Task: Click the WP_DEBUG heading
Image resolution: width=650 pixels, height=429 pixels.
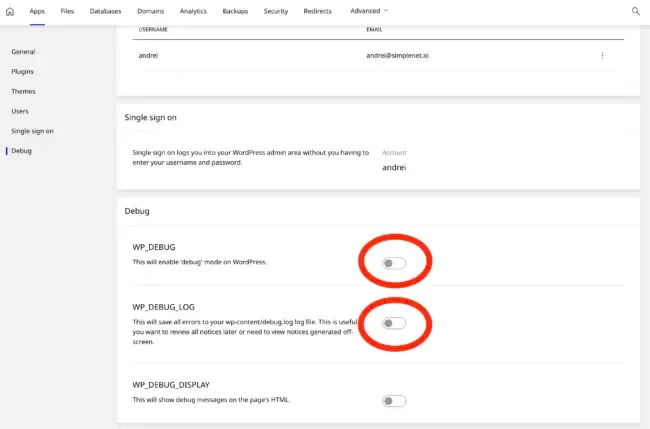Action: [x=154, y=247]
